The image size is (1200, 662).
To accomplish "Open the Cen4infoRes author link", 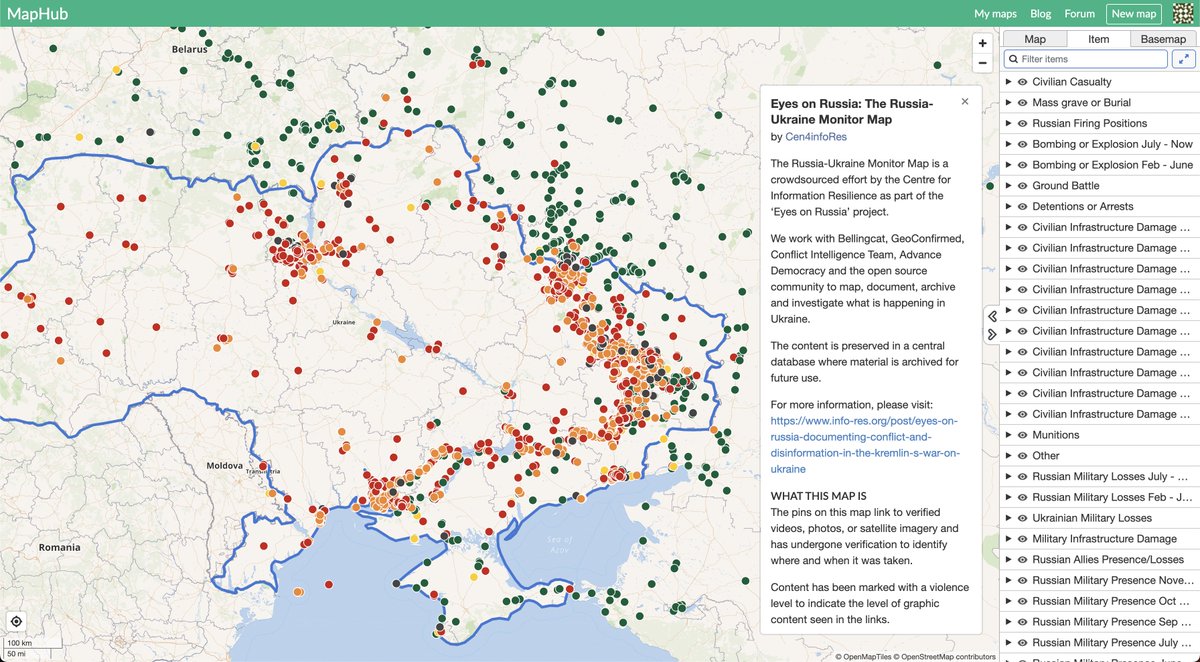I will pyautogui.click(x=815, y=136).
